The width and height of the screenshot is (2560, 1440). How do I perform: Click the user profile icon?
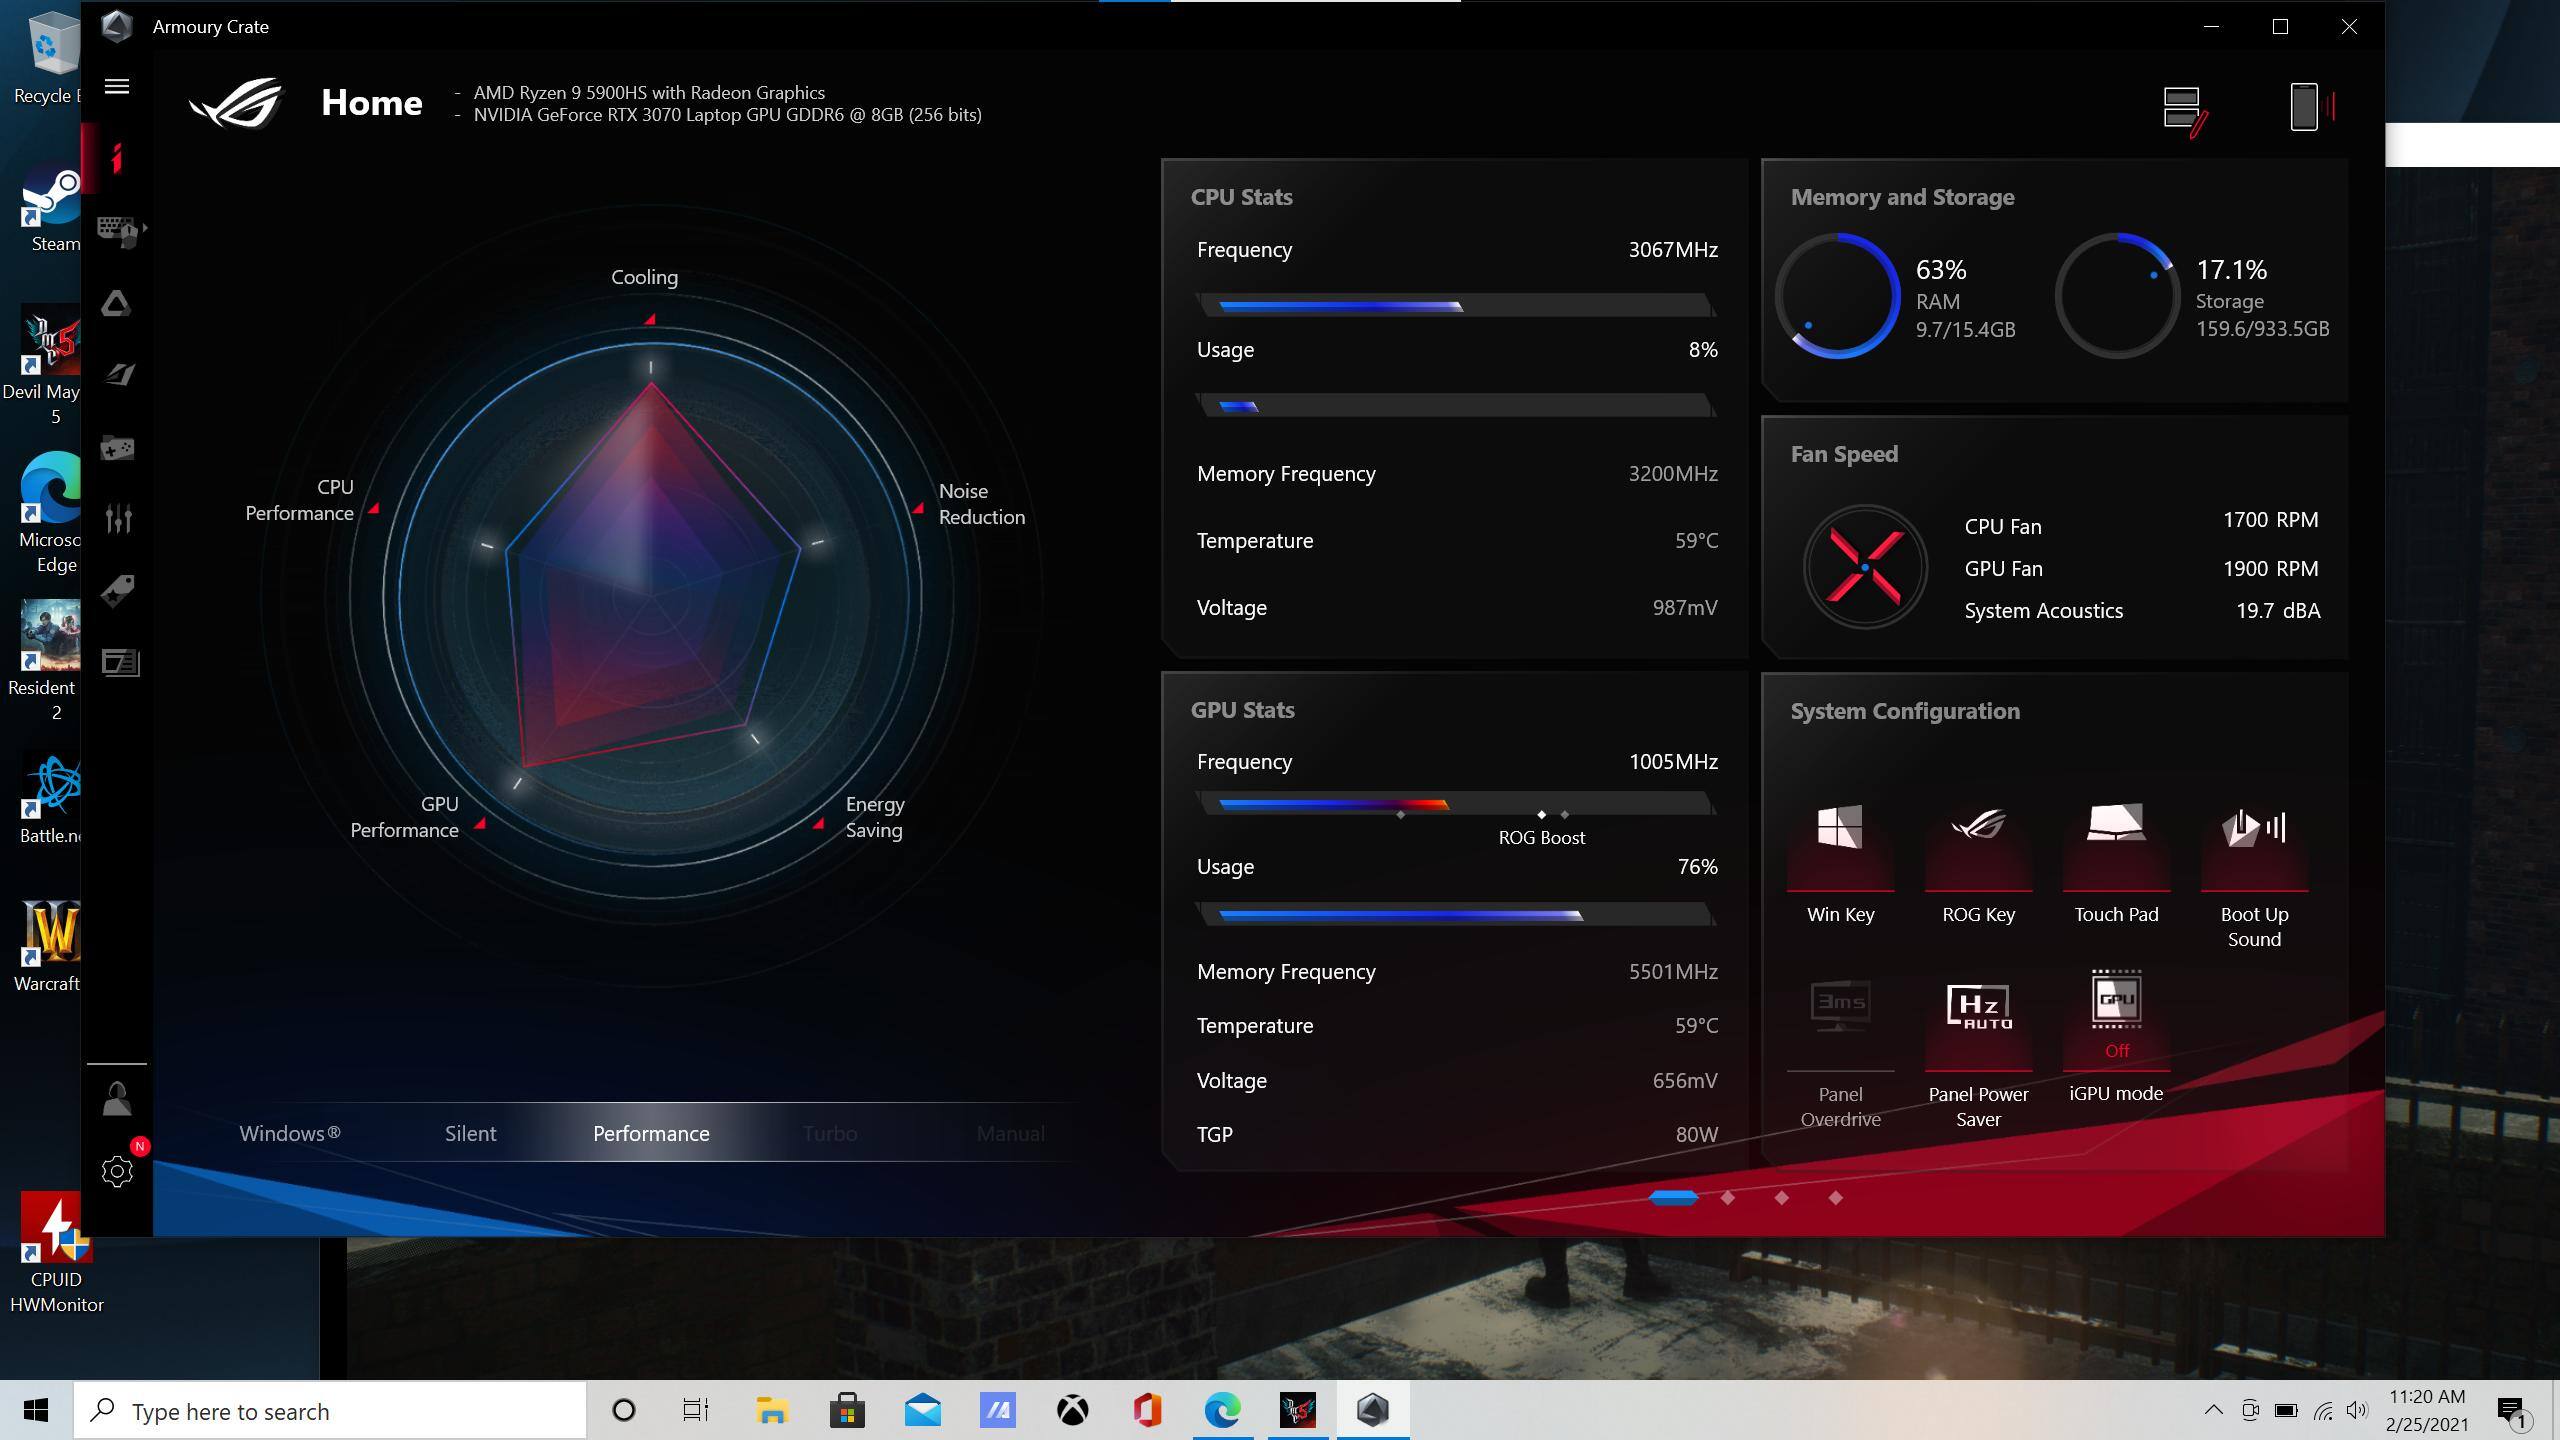(117, 1099)
